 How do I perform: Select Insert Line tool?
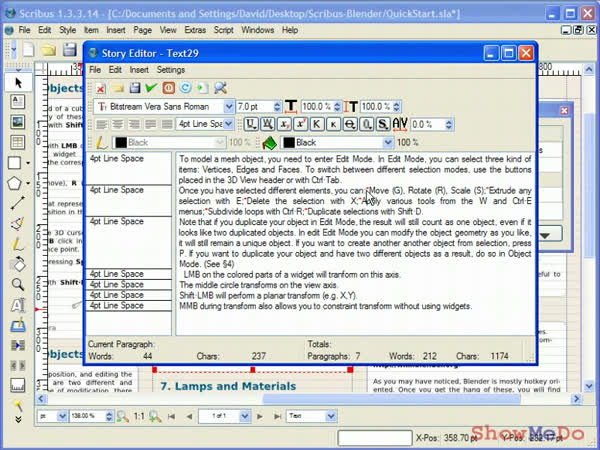click(18, 203)
